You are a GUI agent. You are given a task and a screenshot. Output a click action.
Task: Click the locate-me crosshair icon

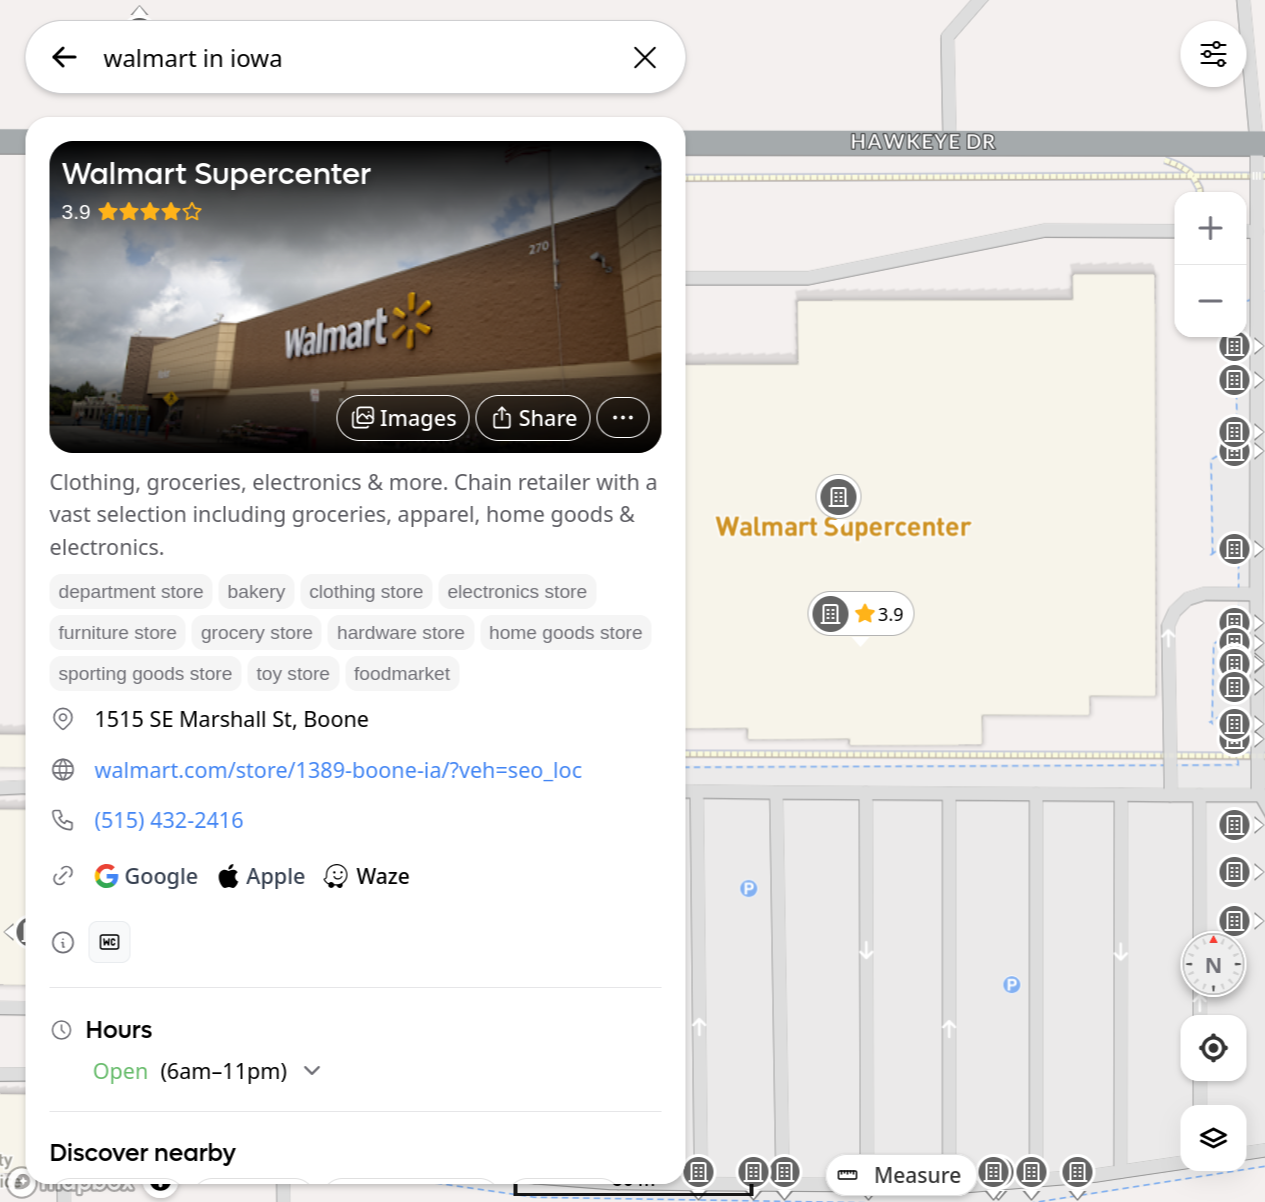coord(1213,1048)
